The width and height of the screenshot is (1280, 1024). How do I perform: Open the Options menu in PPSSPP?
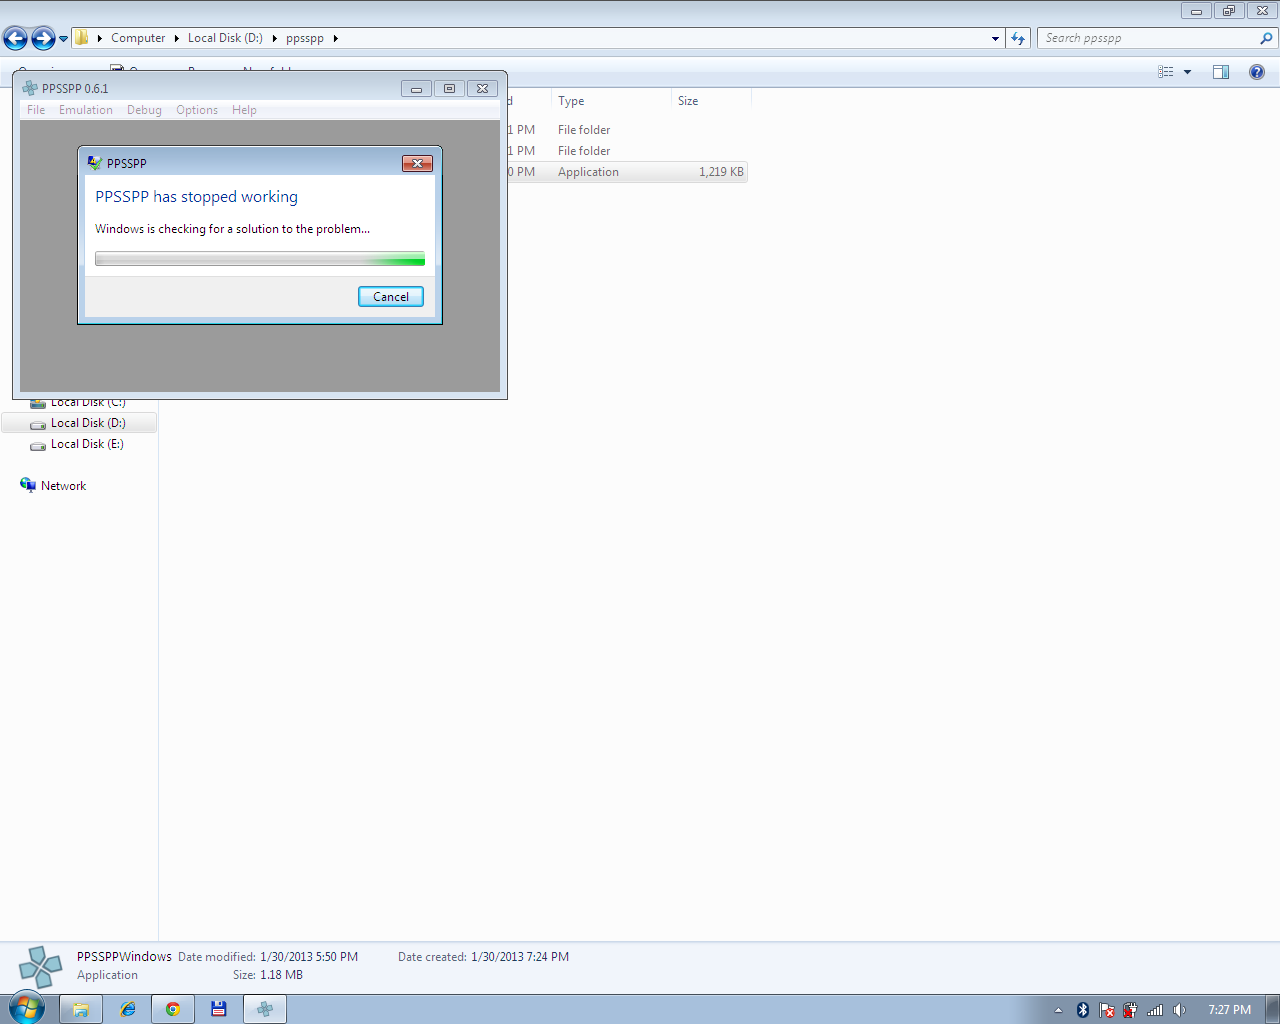[196, 110]
